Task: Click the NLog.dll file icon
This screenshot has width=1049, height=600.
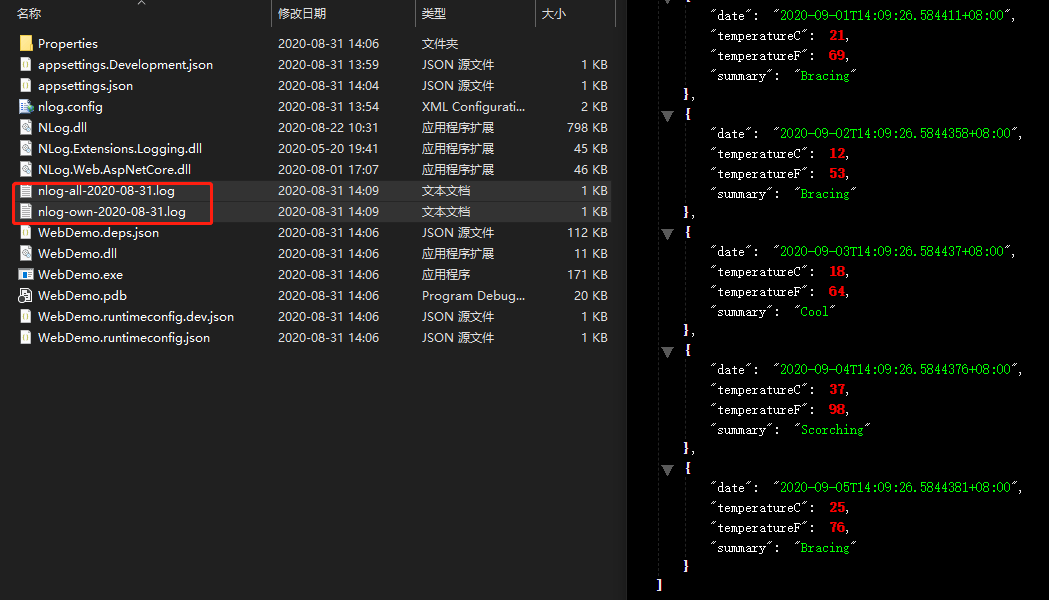Action: pos(26,127)
